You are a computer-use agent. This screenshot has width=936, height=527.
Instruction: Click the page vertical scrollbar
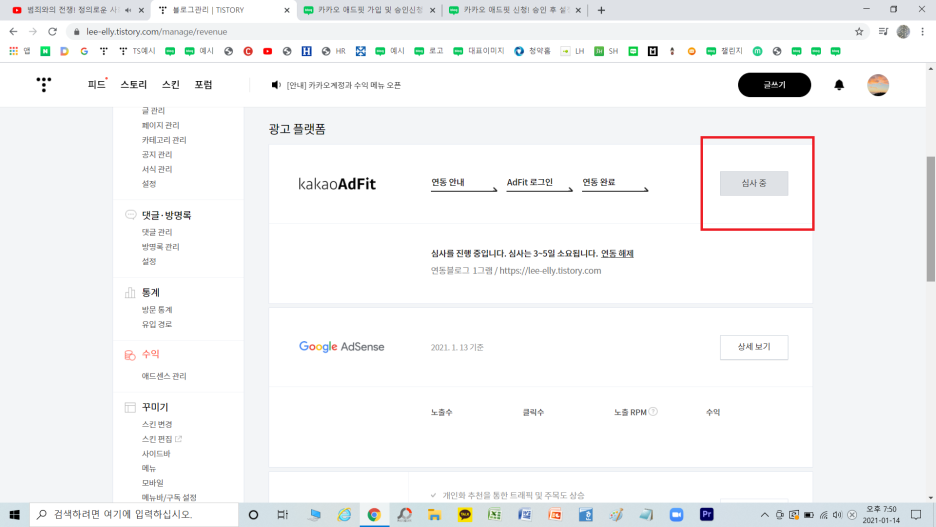click(931, 220)
